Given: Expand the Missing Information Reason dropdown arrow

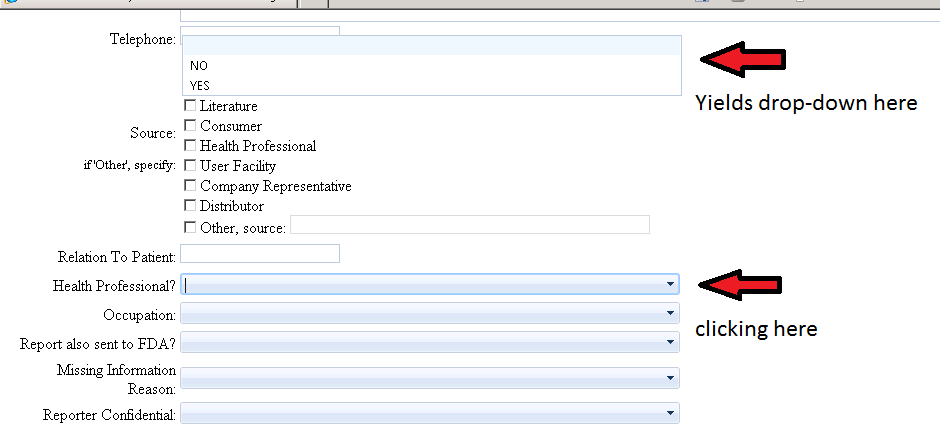Looking at the screenshot, I should click(670, 379).
